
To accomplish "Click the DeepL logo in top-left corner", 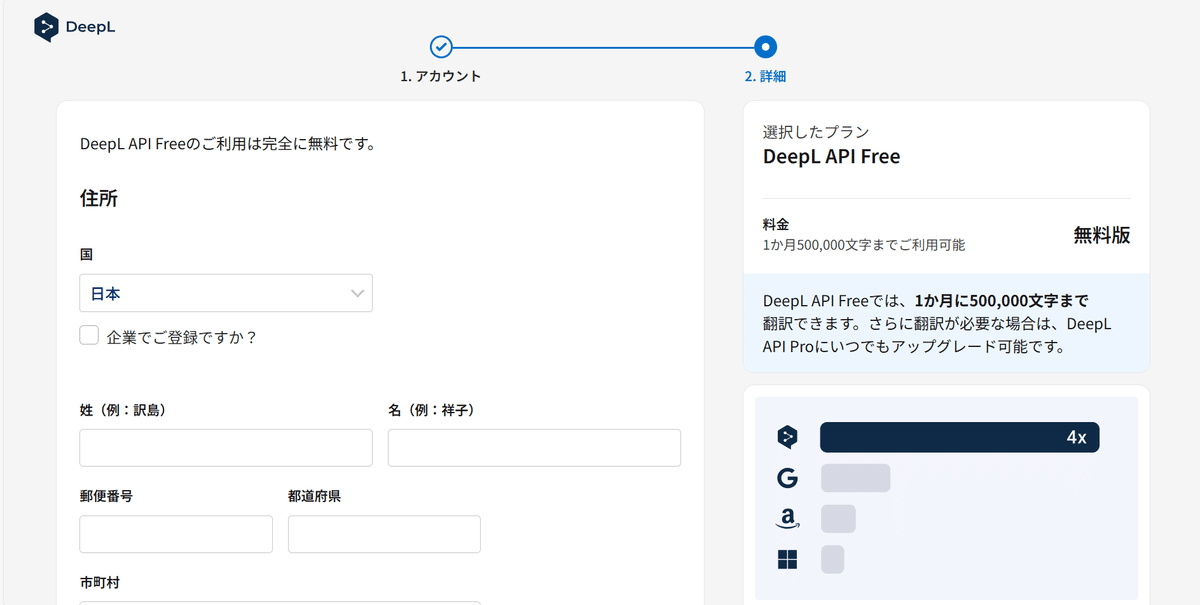I will pos(74,26).
